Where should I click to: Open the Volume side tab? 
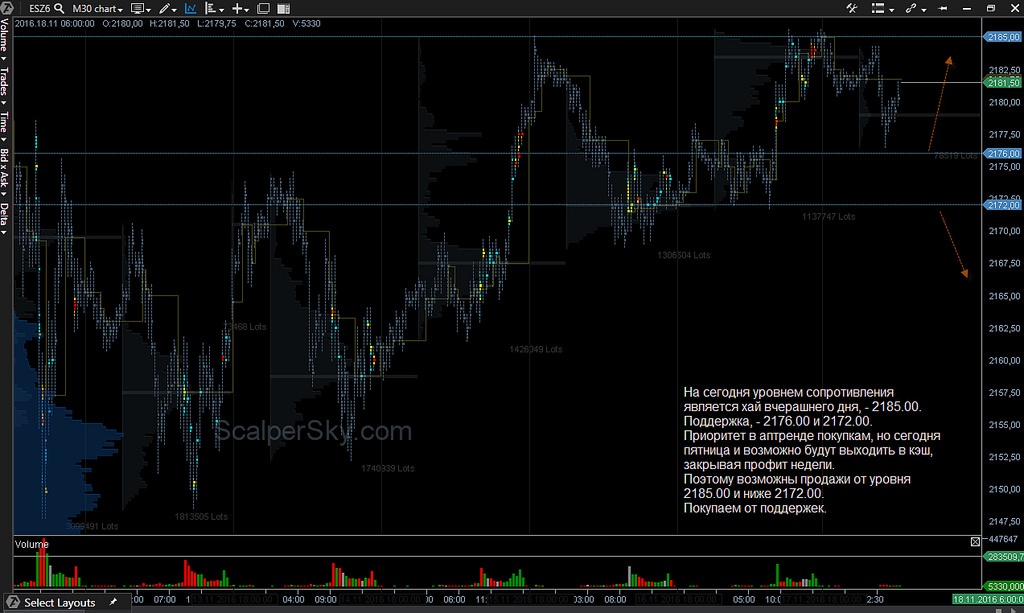coord(5,40)
